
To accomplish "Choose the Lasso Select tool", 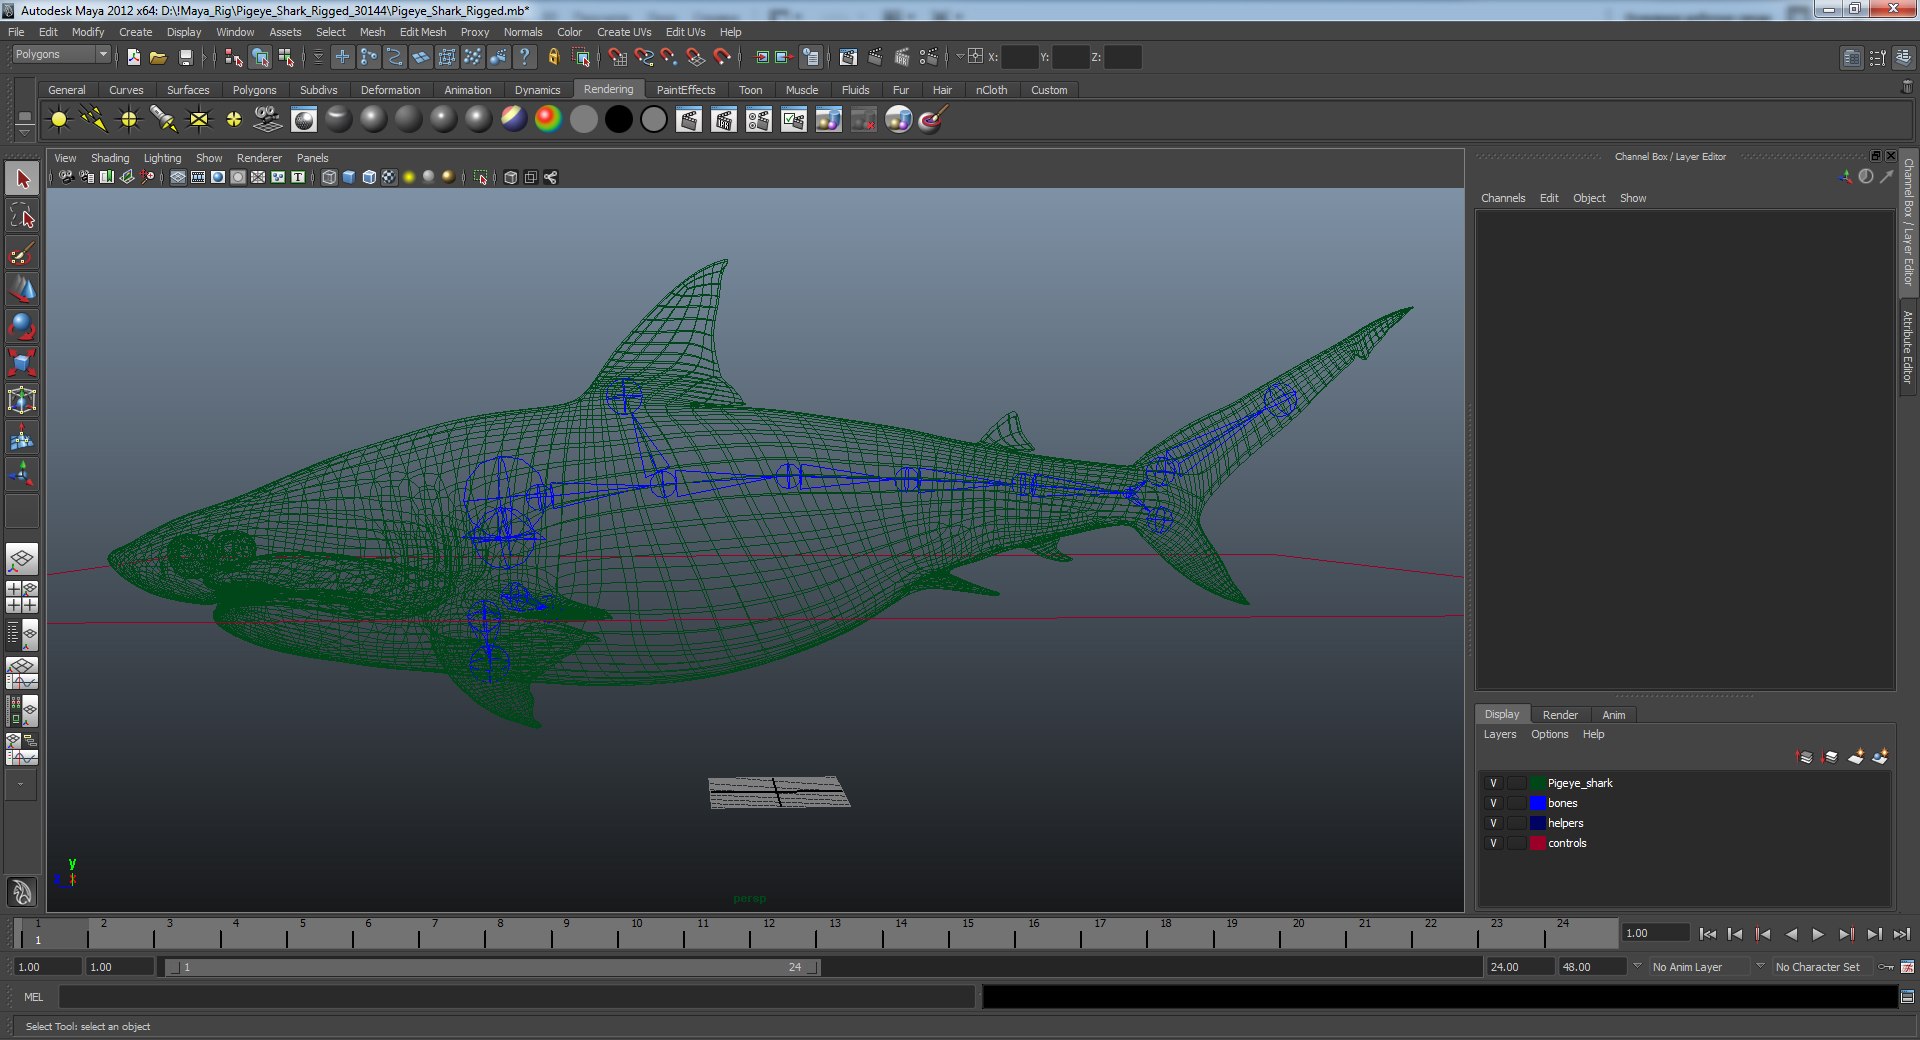I will 22,216.
